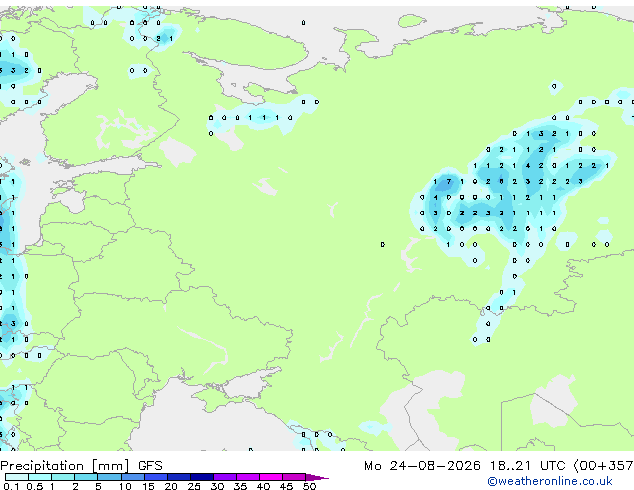Select the 'Mo 24-08-2026' date text
Viewport: 634px width, 490px height.
[422, 466]
